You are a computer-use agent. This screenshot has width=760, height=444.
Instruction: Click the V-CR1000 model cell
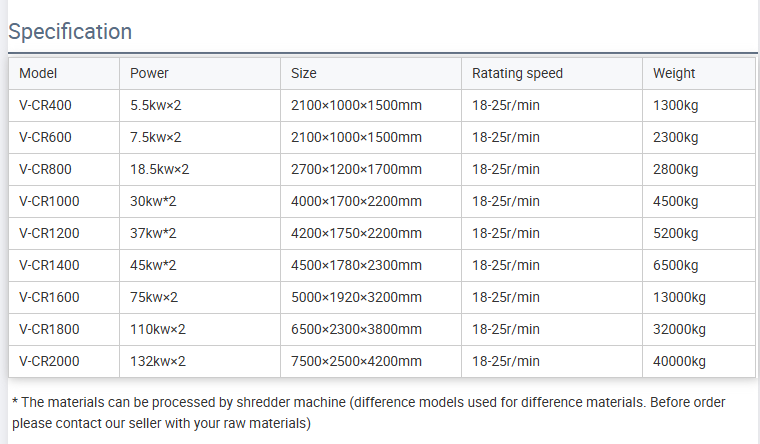49,201
